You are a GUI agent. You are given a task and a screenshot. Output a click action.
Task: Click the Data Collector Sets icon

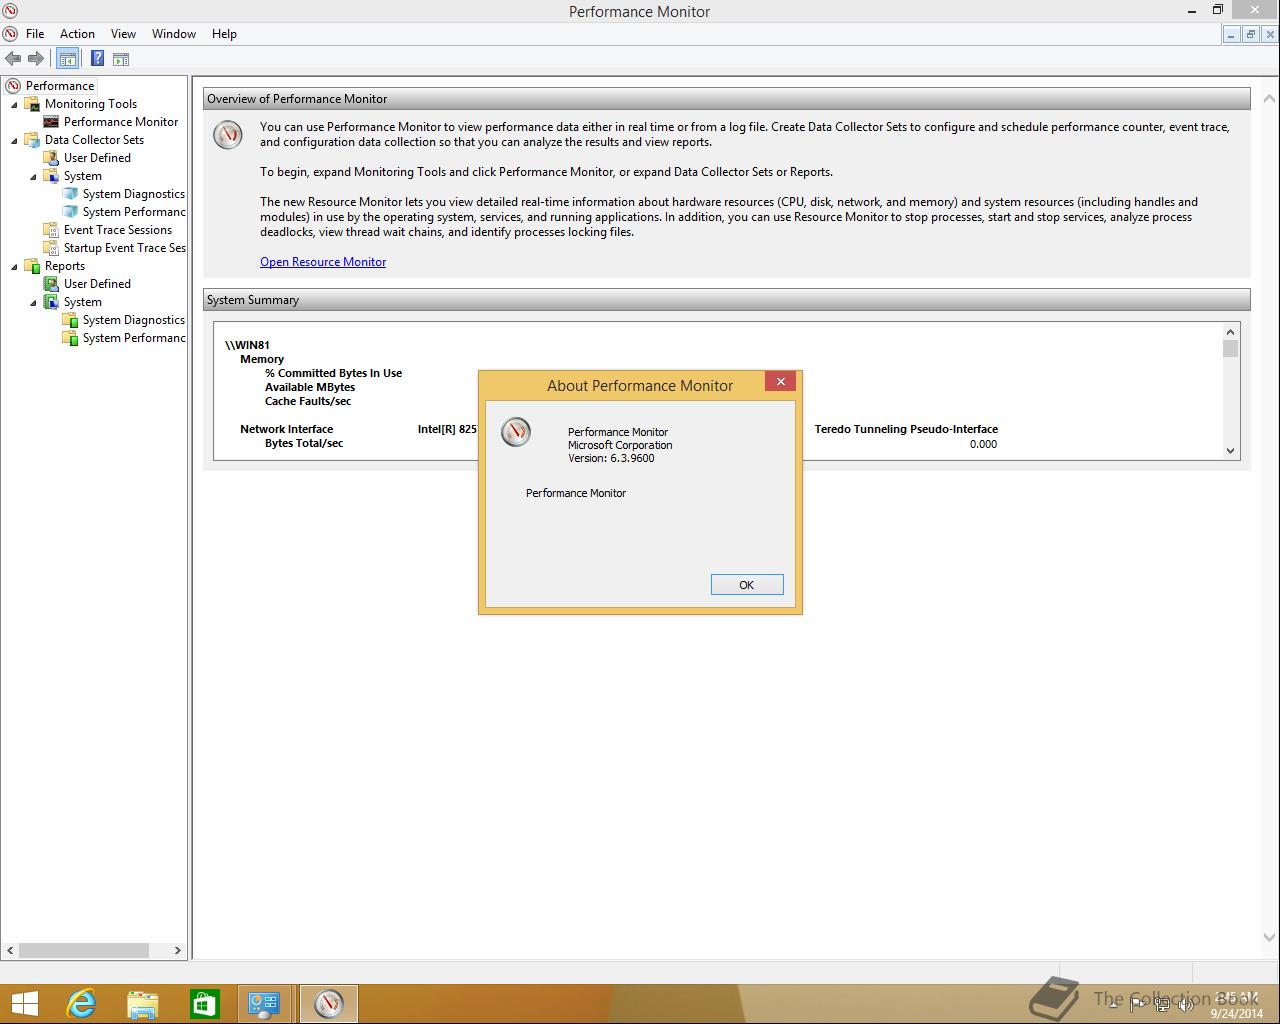(x=32, y=140)
